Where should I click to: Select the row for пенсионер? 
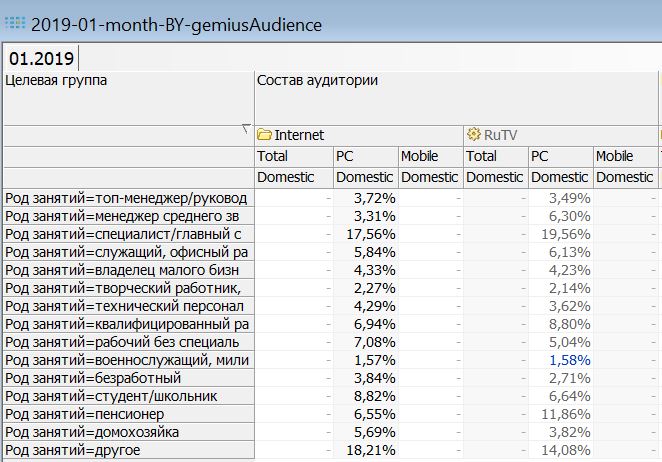[x=128, y=414]
